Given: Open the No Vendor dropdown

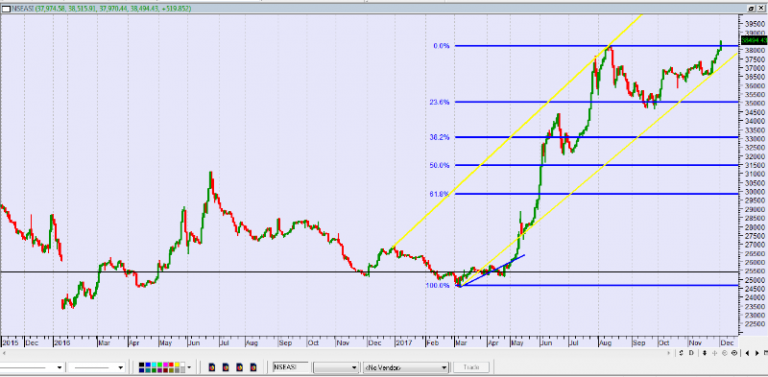Looking at the screenshot, I should tap(406, 367).
